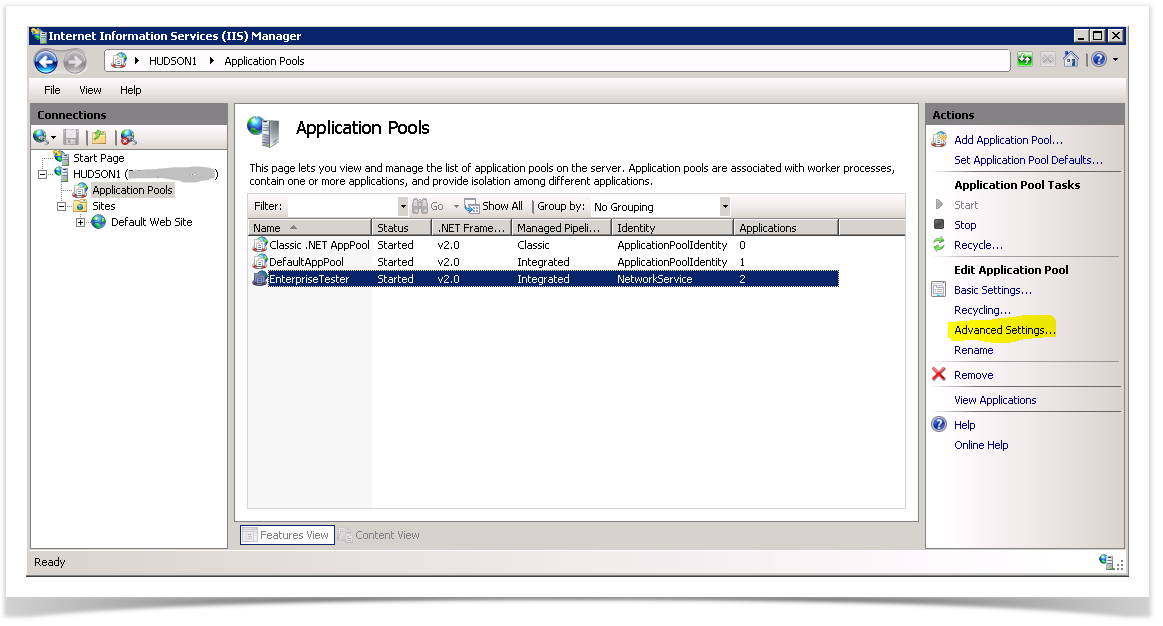Open Advanced Settings for the pool
Viewport: 1163px width, 626px height.
[1004, 330]
